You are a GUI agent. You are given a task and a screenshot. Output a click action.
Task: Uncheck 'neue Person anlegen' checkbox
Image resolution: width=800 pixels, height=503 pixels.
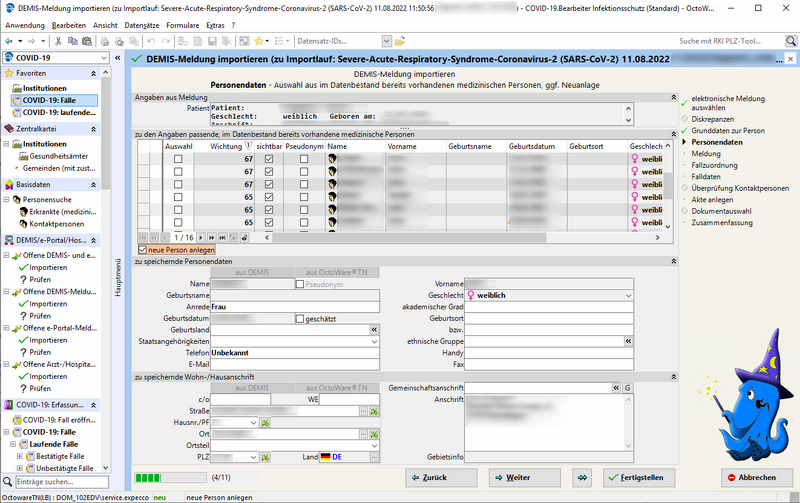click(x=143, y=249)
